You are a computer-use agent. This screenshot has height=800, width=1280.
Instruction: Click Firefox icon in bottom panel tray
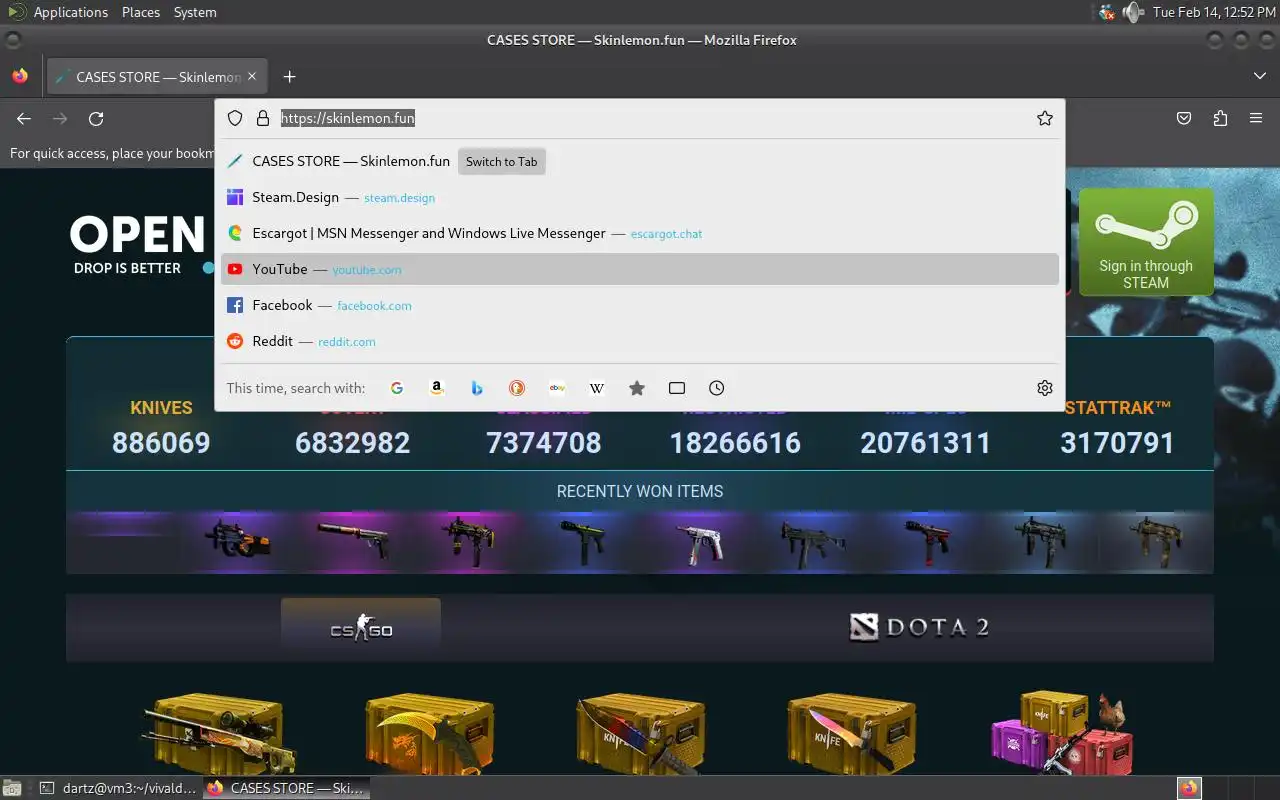pyautogui.click(x=1189, y=788)
